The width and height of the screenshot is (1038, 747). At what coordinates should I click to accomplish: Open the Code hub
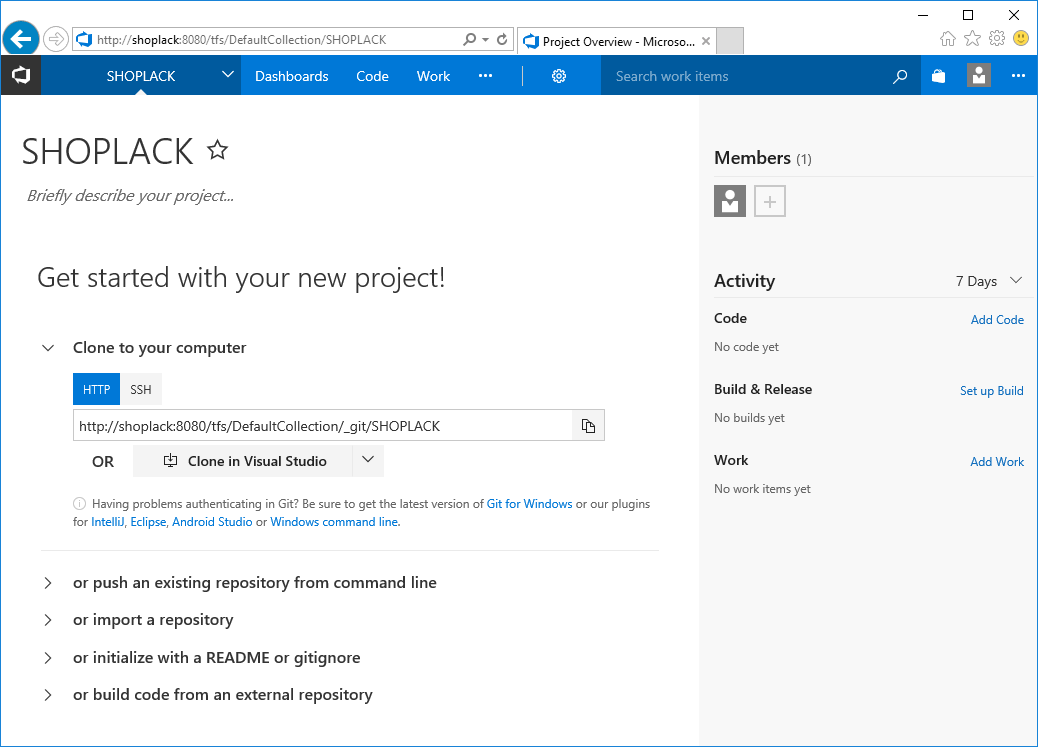point(372,76)
